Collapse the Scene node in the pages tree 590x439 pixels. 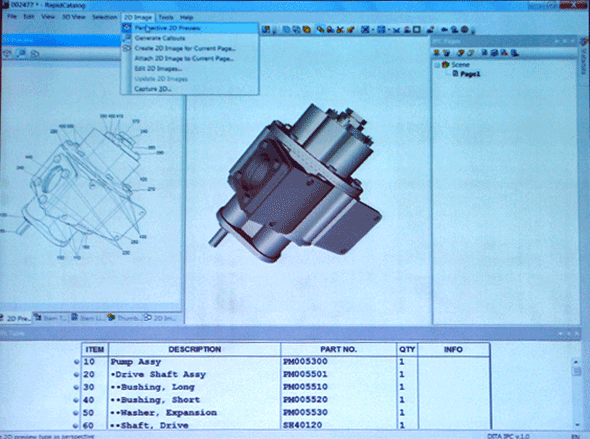[x=437, y=65]
